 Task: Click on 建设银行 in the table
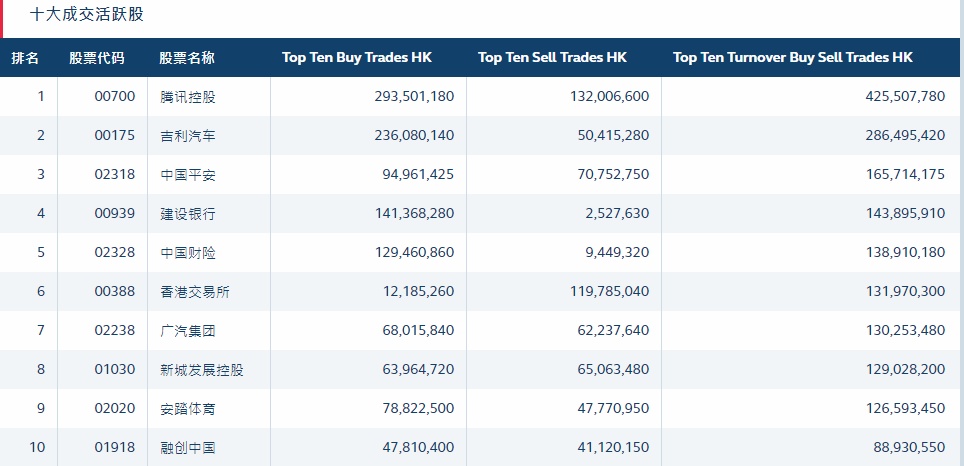(188, 214)
